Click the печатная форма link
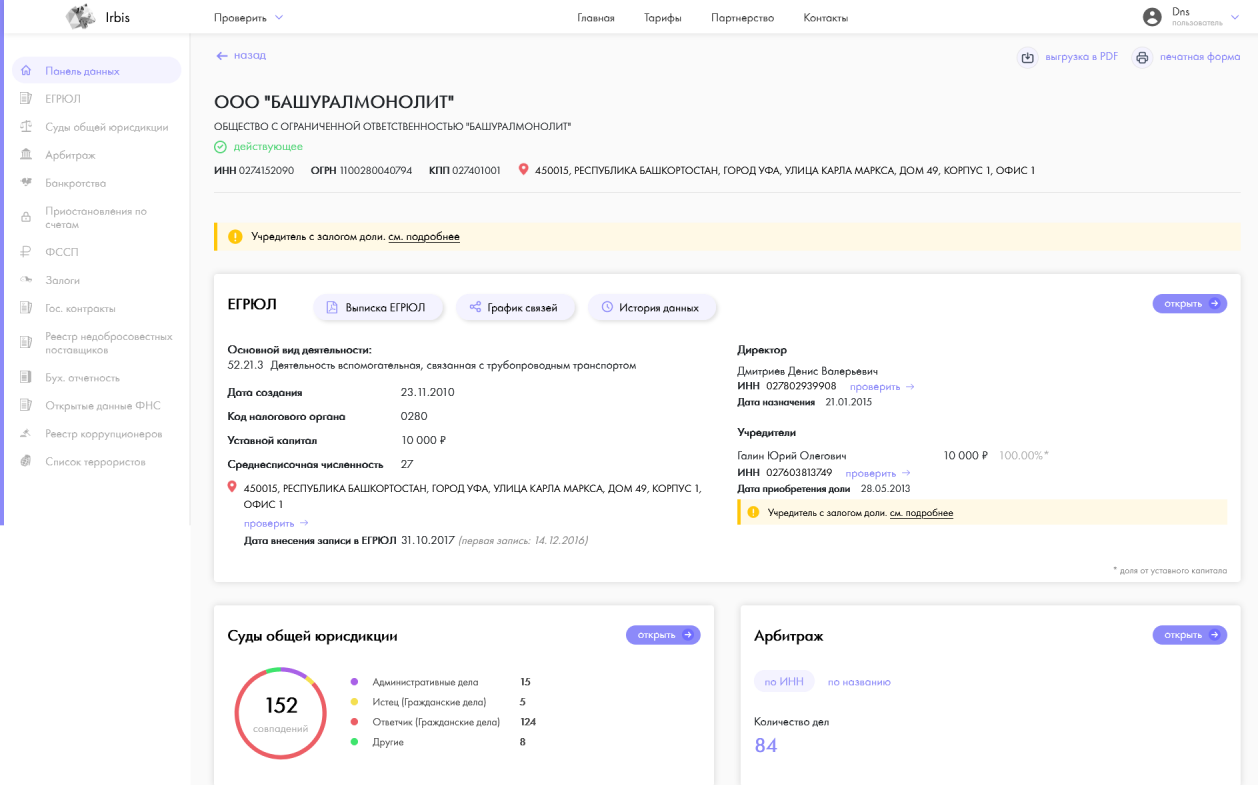 (1200, 57)
